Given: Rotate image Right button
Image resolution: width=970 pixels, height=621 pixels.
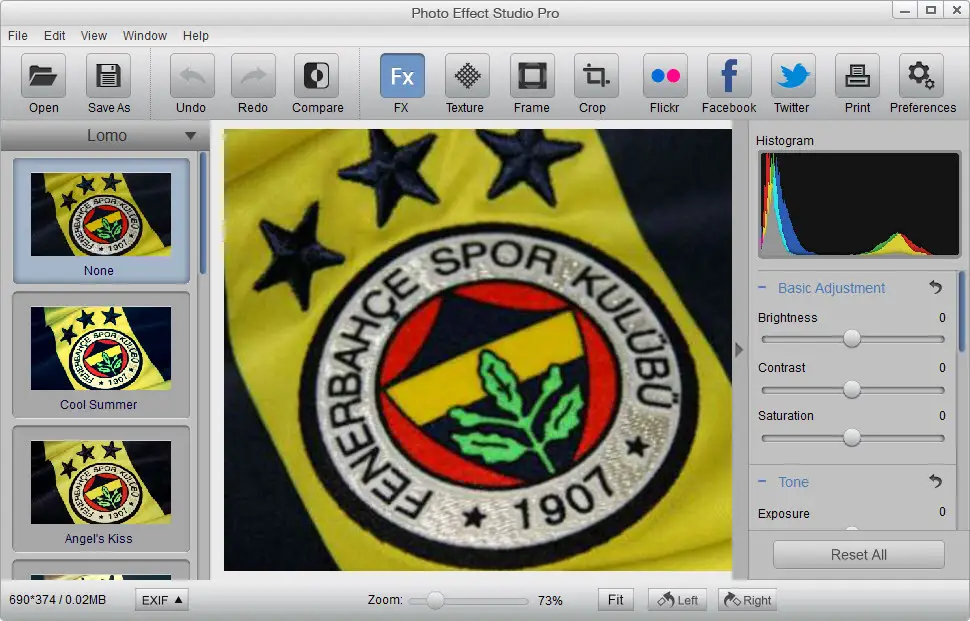Looking at the screenshot, I should pos(747,600).
